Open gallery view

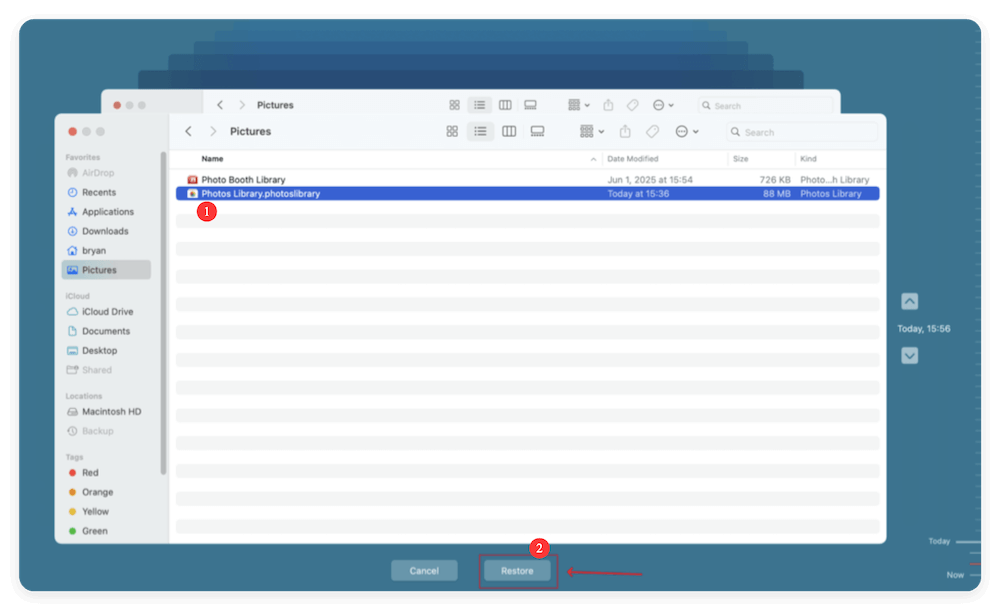click(x=537, y=131)
